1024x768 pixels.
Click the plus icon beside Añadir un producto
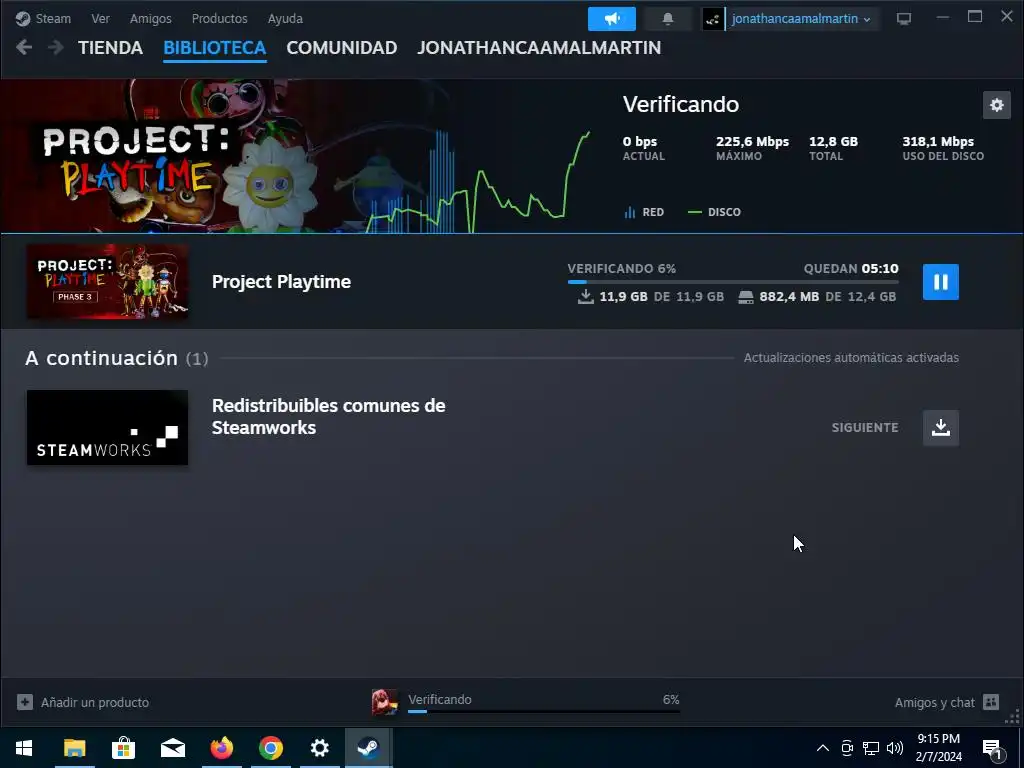(x=25, y=702)
